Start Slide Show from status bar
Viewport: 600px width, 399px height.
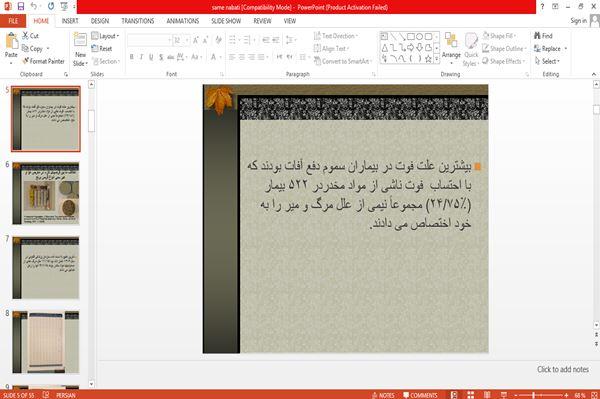click(504, 395)
